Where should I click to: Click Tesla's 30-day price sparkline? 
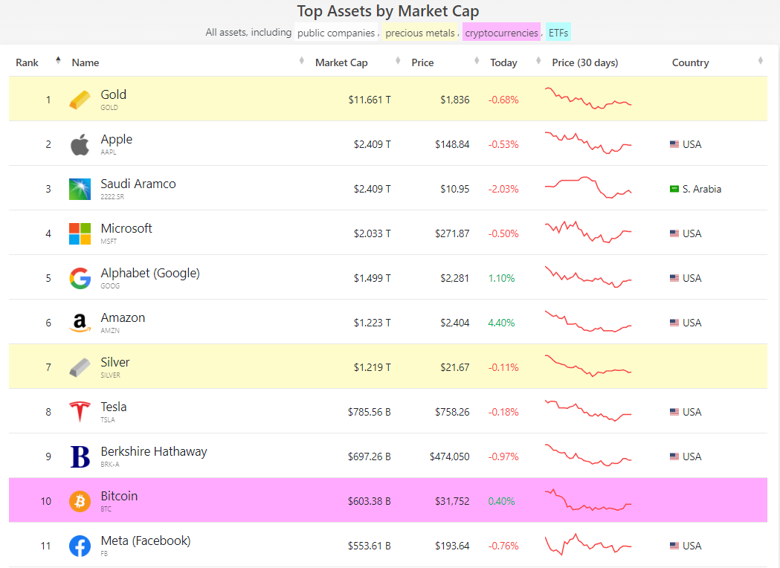(x=588, y=411)
